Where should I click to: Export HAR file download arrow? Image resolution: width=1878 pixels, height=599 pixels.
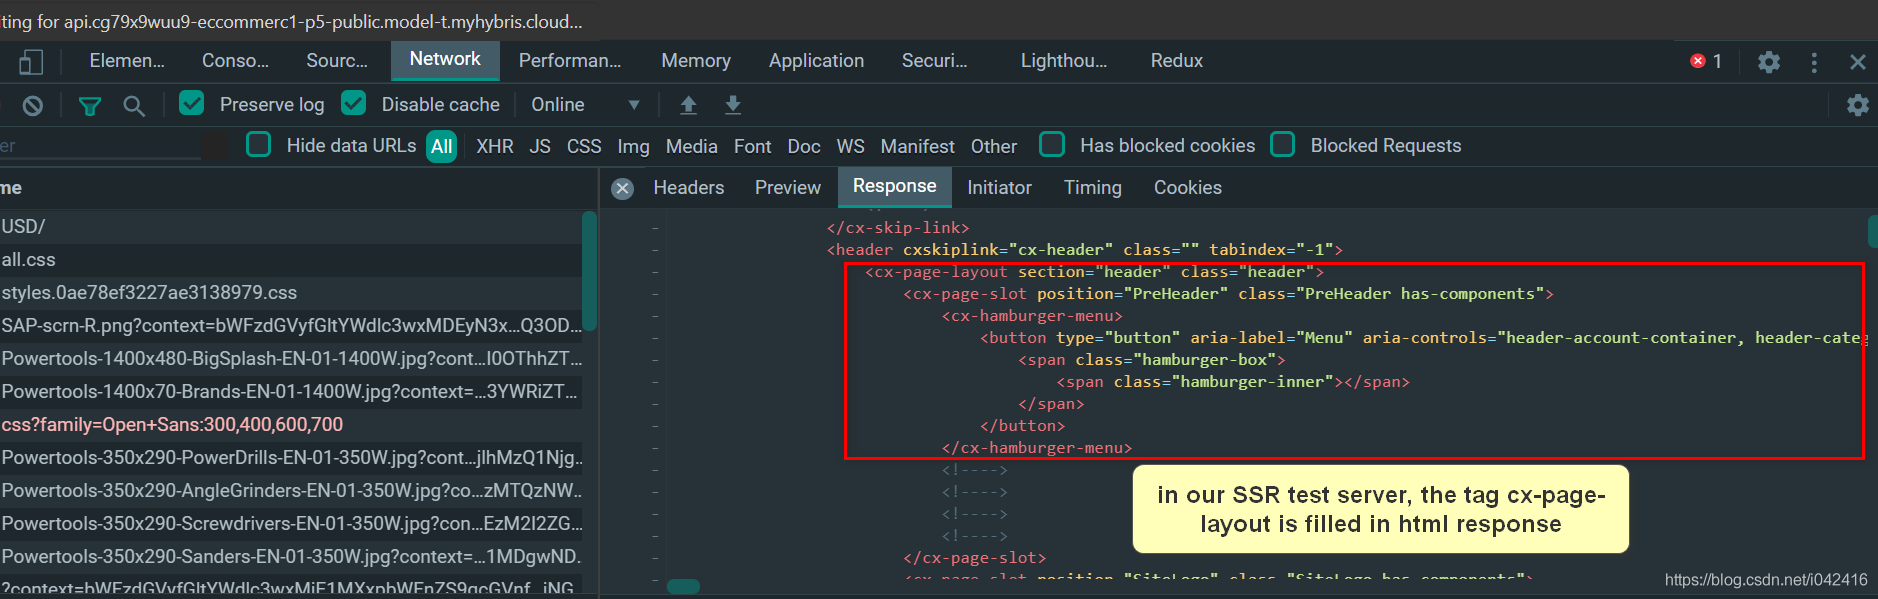tap(733, 104)
